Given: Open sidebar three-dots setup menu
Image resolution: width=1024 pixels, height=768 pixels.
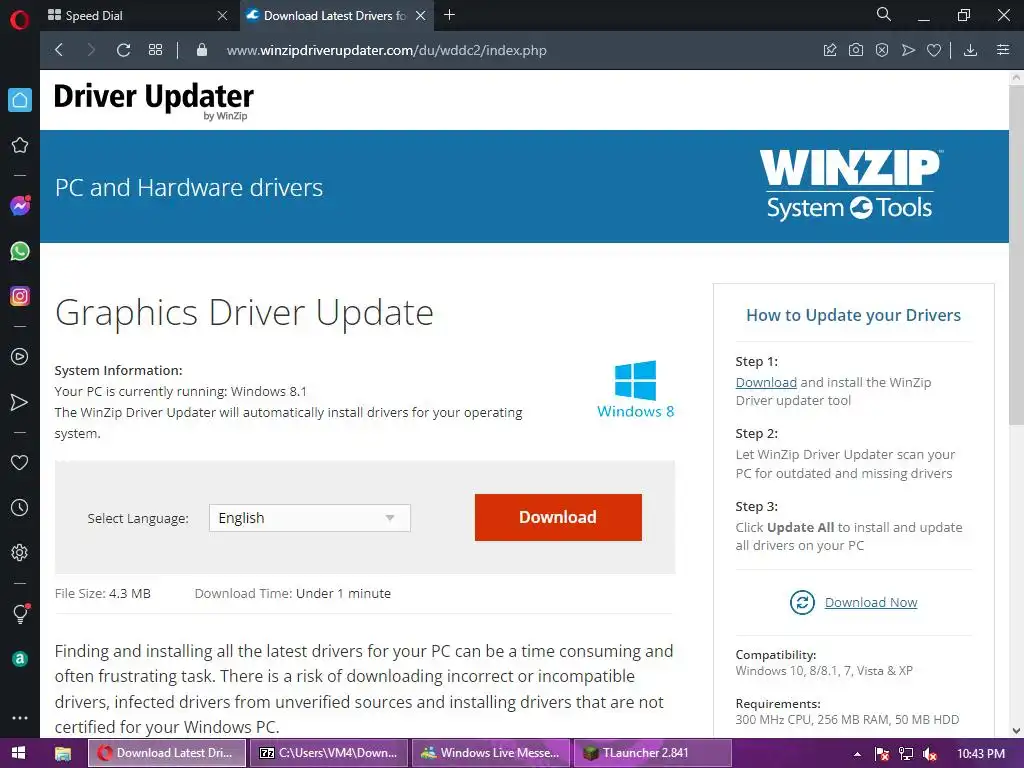Looking at the screenshot, I should [x=20, y=718].
